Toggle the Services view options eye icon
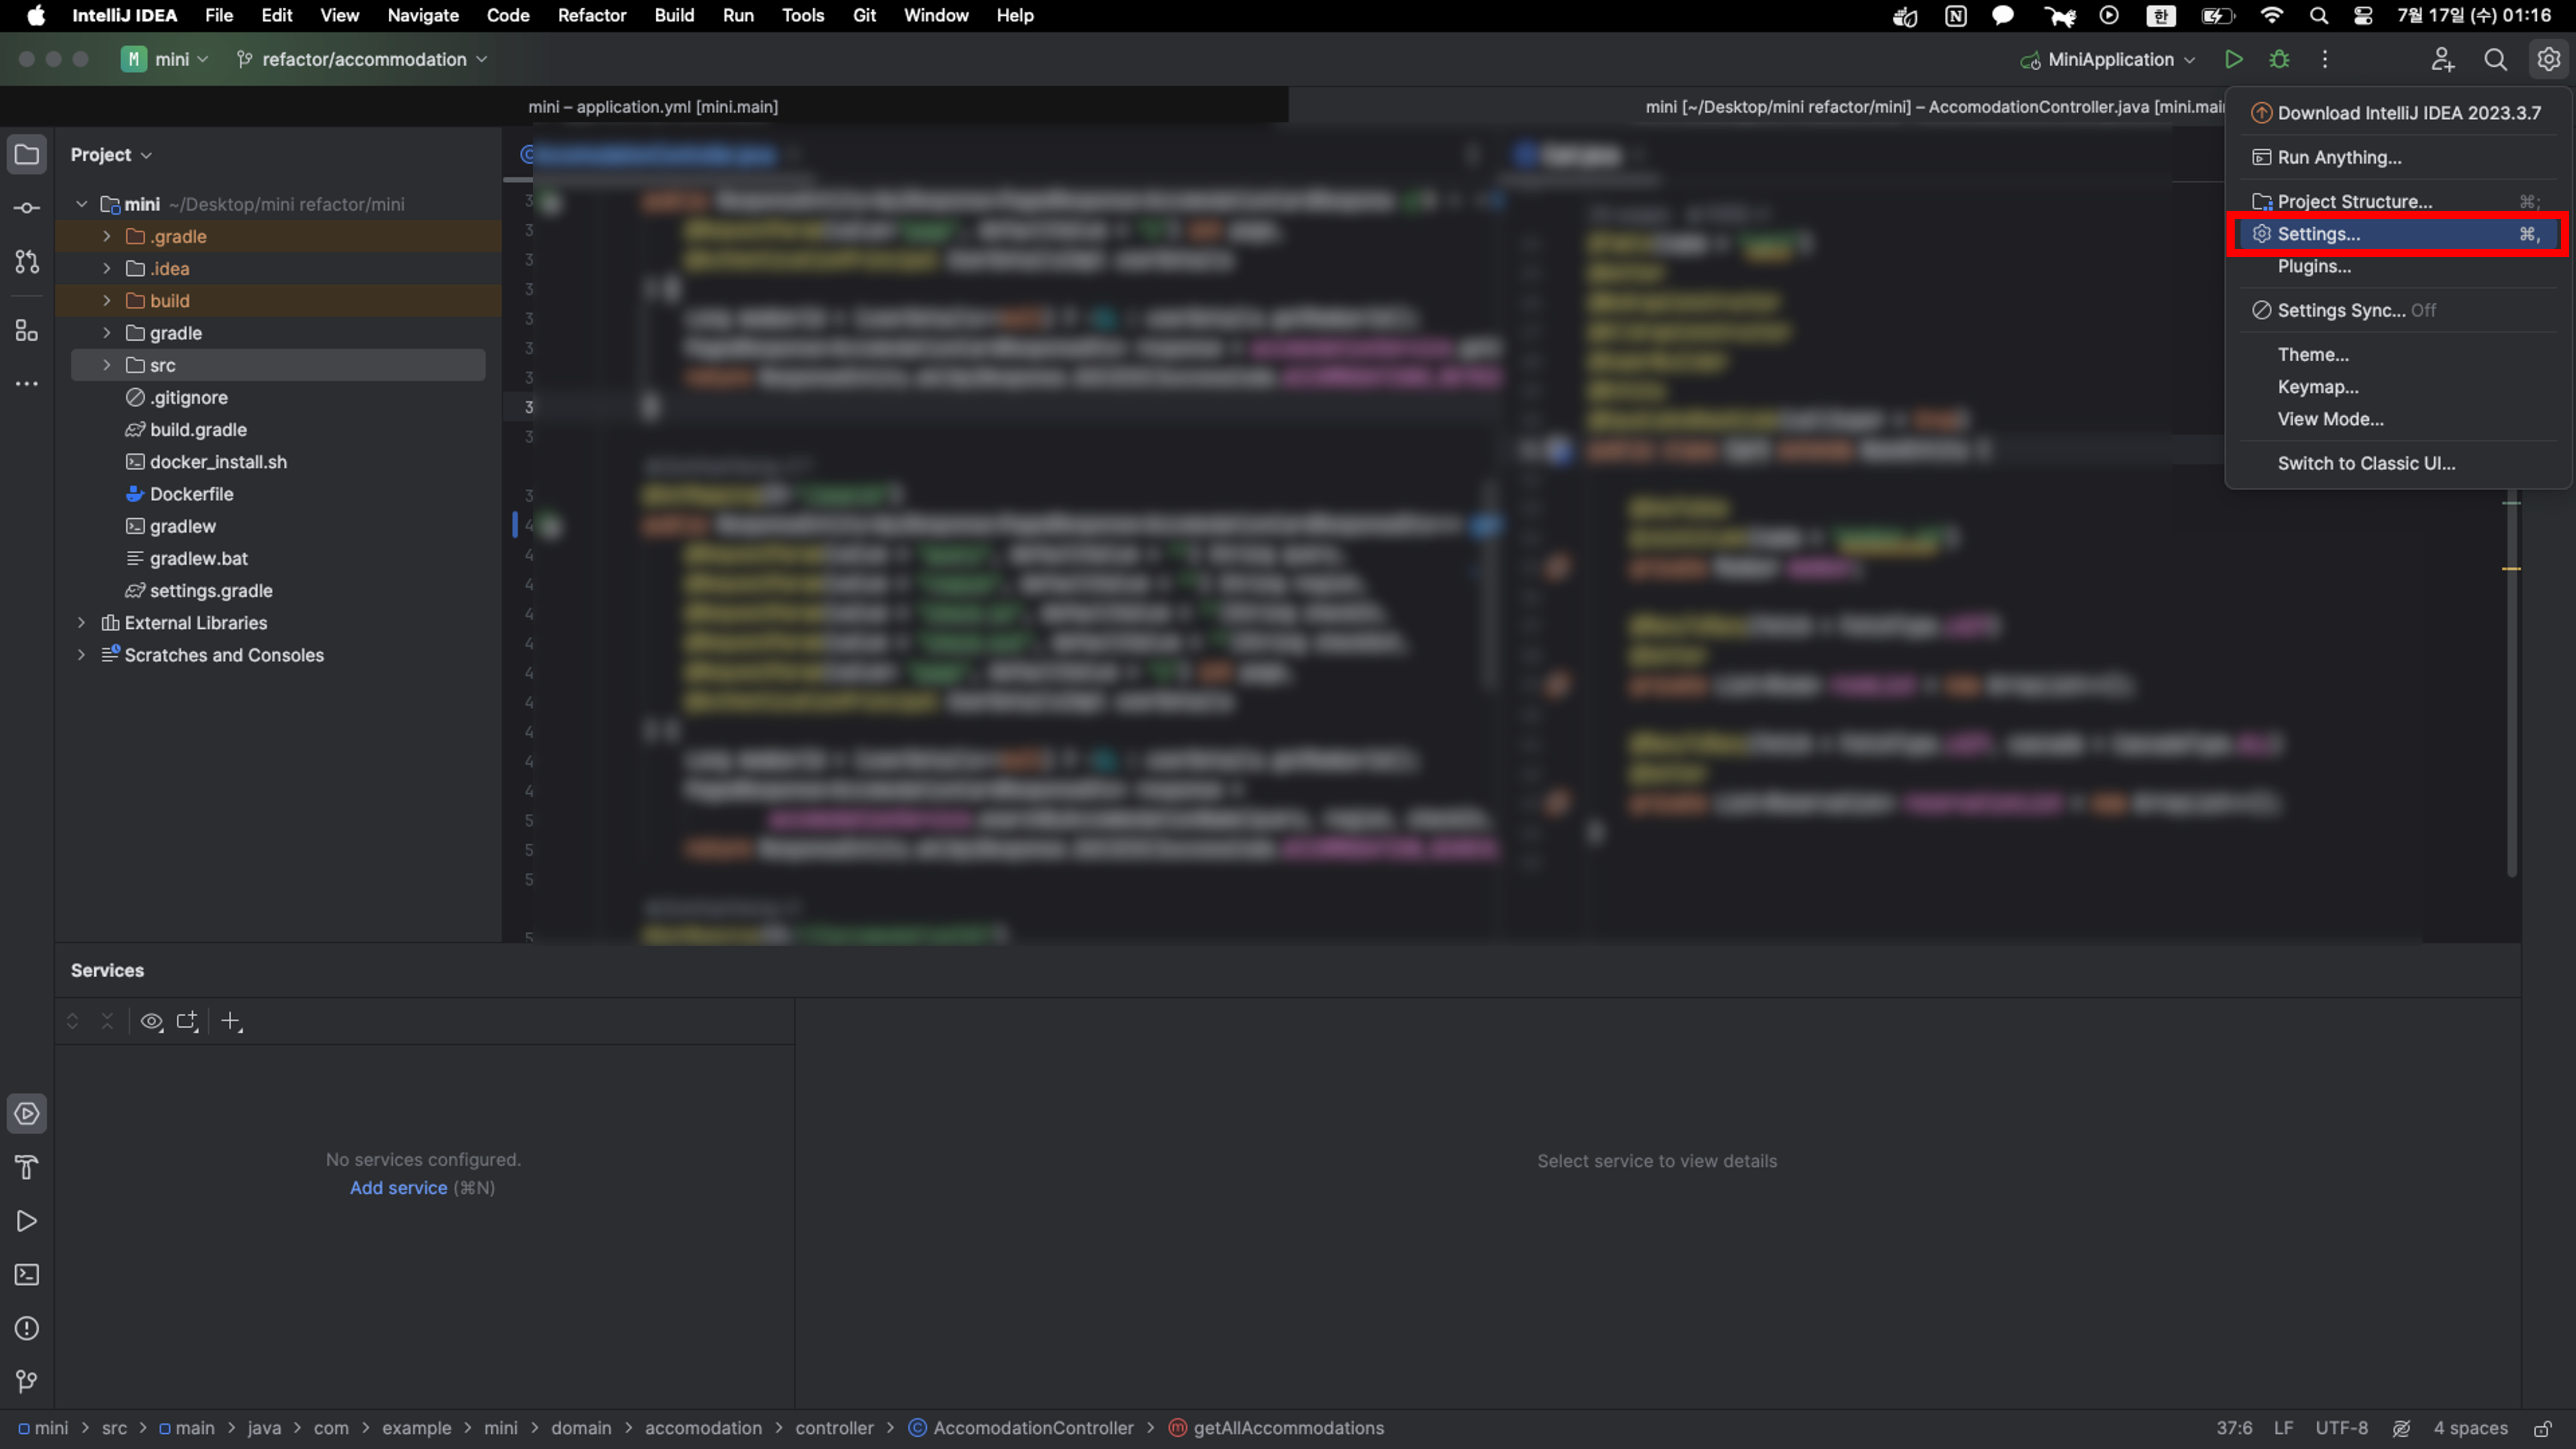 tap(151, 1021)
